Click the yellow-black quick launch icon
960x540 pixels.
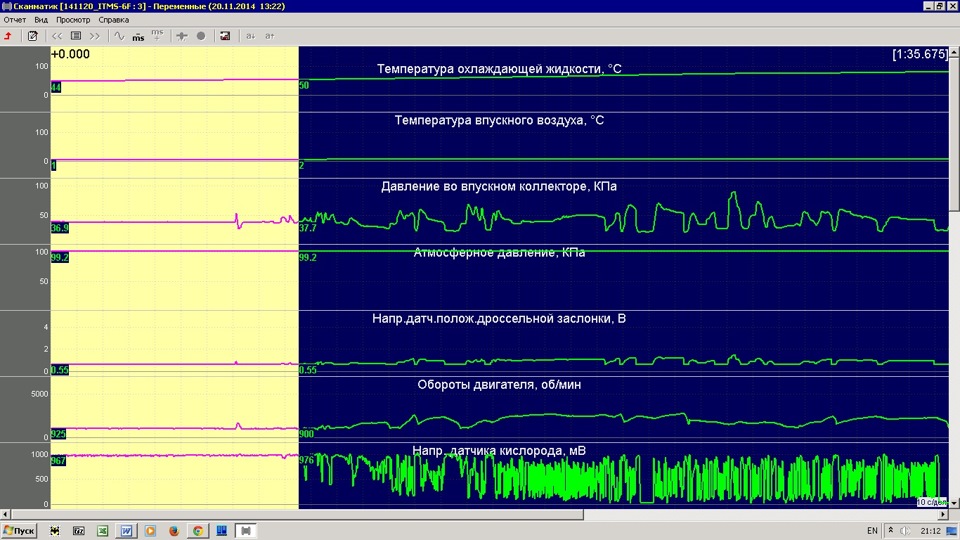pos(54,531)
